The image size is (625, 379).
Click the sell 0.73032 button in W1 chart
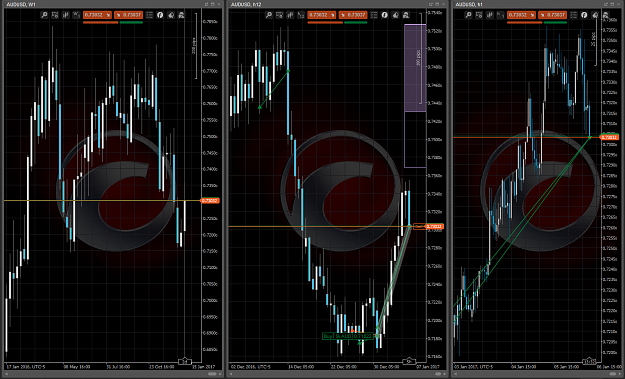(x=97, y=15)
